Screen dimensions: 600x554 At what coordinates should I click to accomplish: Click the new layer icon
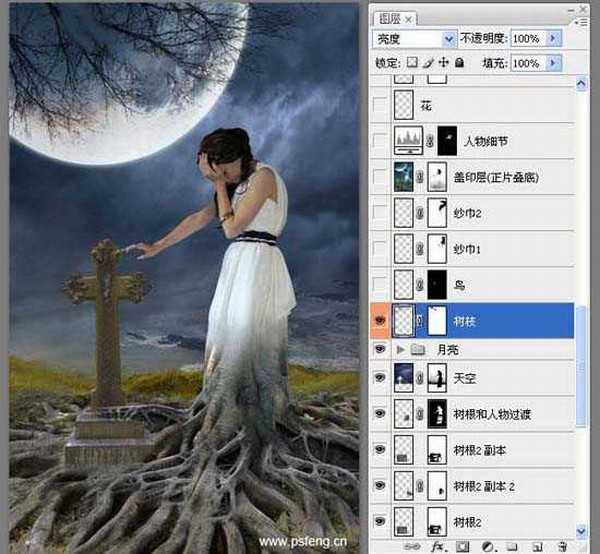coord(536,545)
